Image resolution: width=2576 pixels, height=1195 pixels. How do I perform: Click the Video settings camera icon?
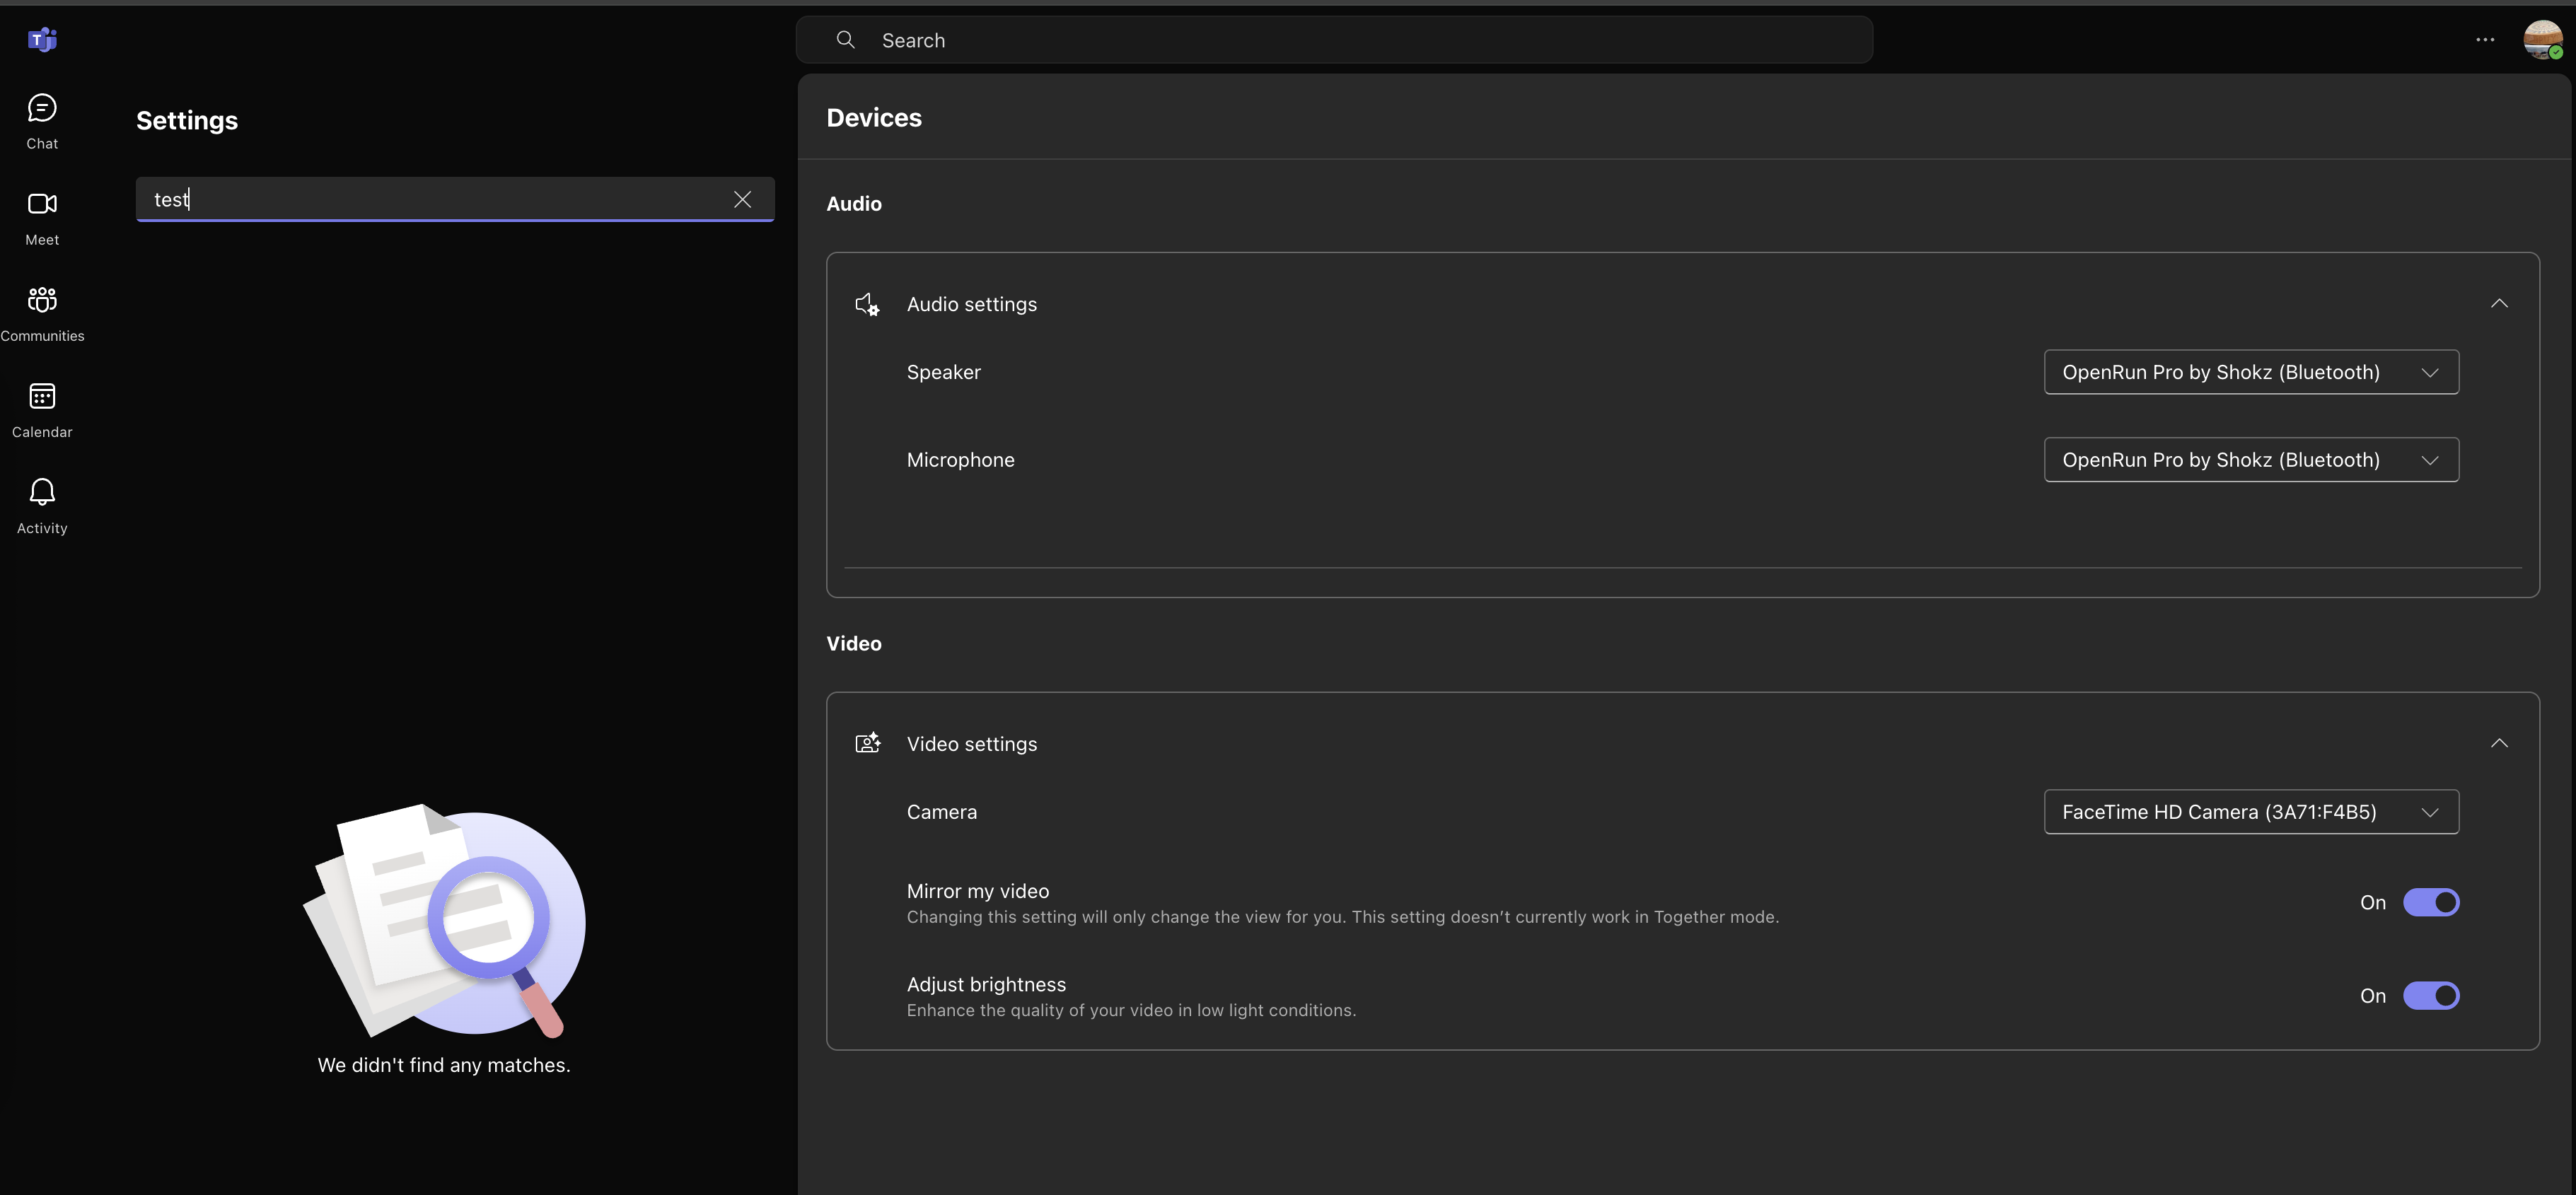pyautogui.click(x=868, y=743)
